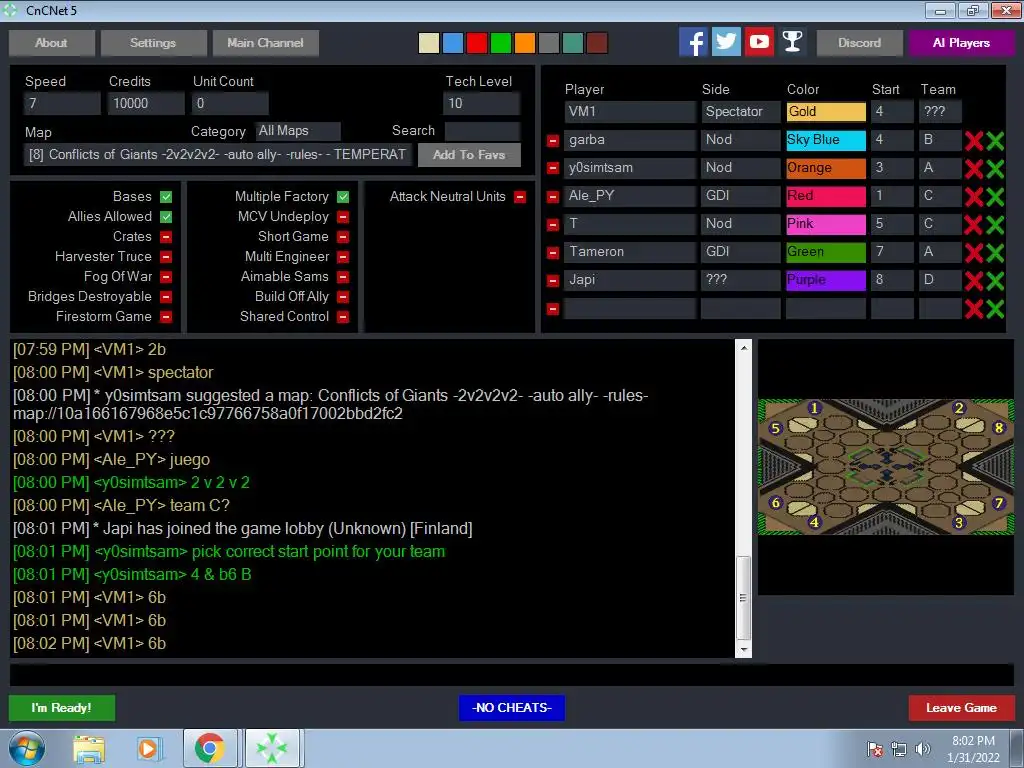1024x768 pixels.
Task: Click the red minus beside Japi
Action: click(552, 281)
